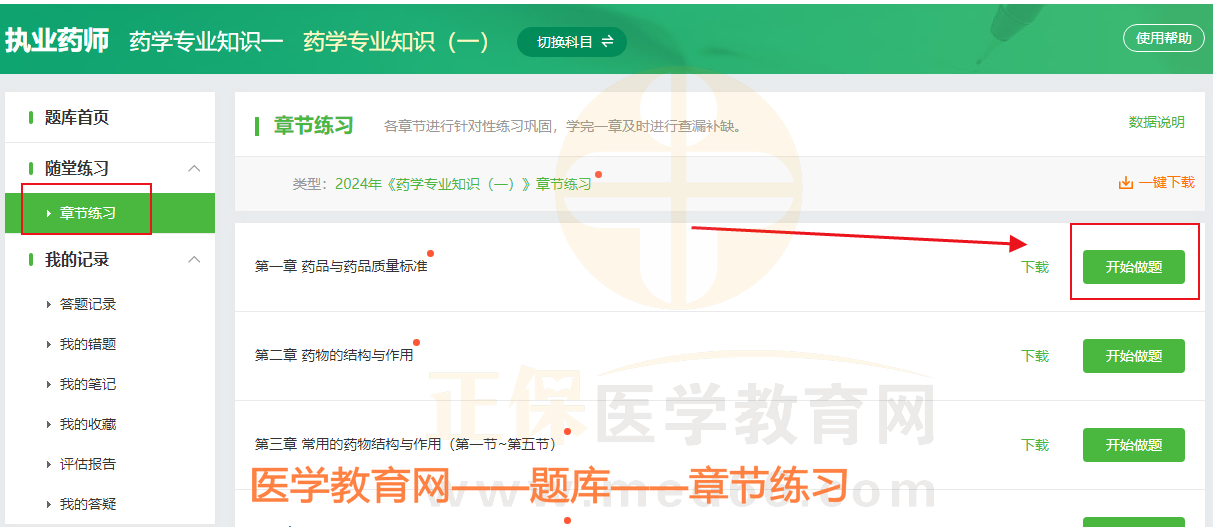Click the 数据说明 link
1213x527 pixels.
pos(1156,122)
